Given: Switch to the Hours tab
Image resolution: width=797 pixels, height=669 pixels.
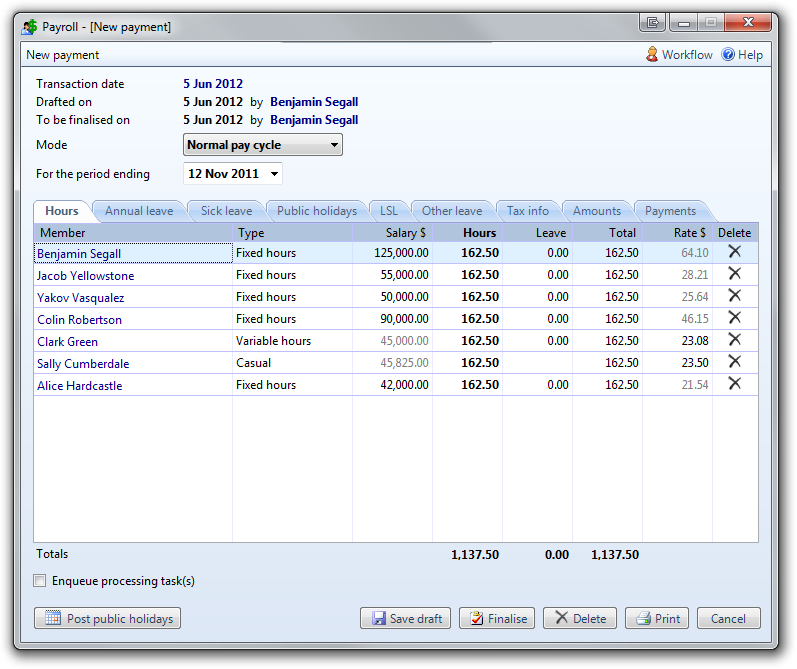Looking at the screenshot, I should tap(62, 211).
